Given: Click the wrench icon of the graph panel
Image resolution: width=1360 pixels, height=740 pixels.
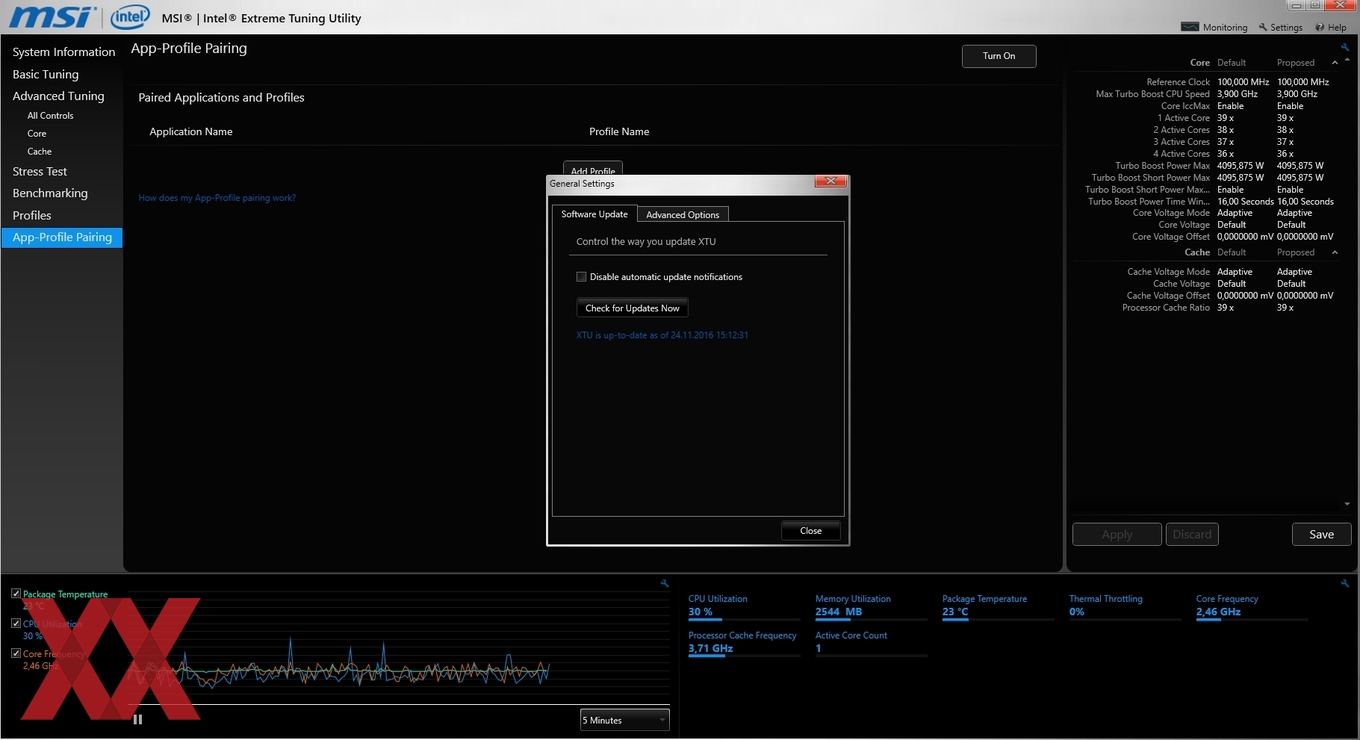Looking at the screenshot, I should tap(665, 583).
